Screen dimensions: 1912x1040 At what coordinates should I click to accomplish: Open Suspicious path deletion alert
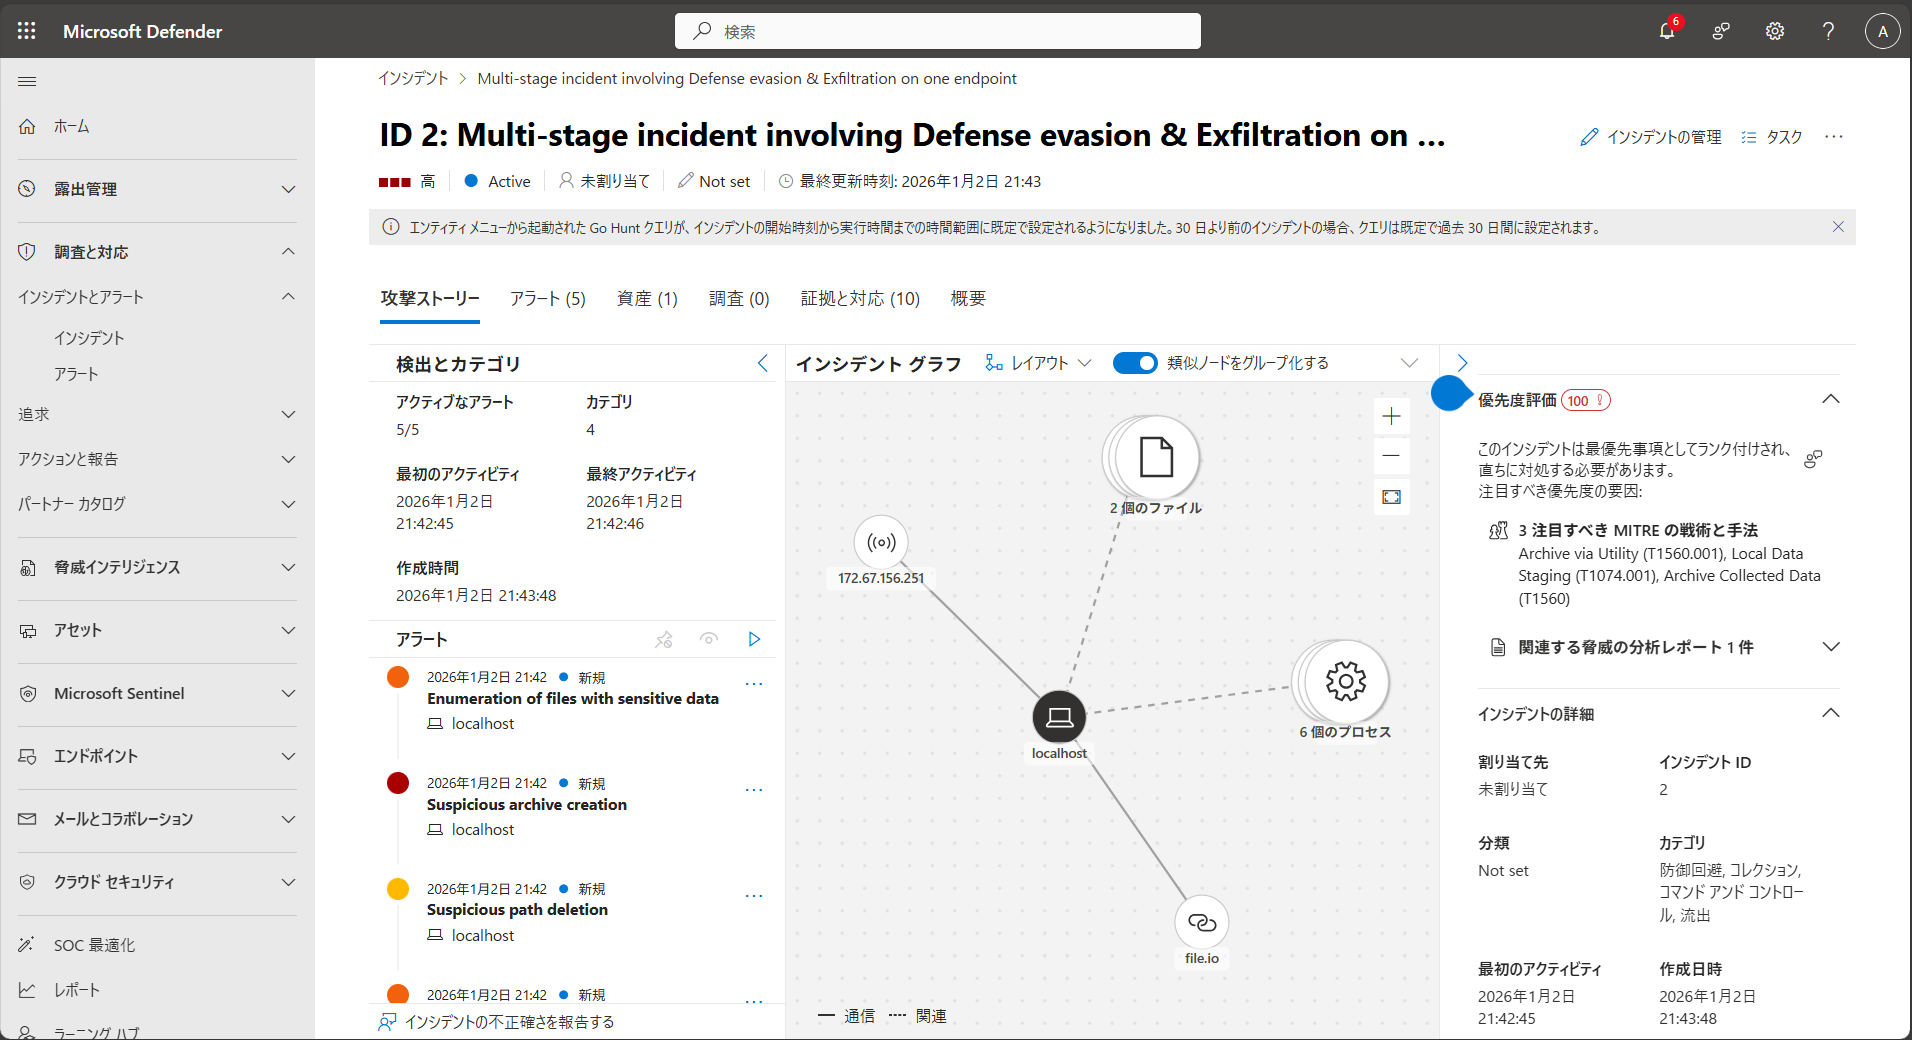tap(517, 910)
